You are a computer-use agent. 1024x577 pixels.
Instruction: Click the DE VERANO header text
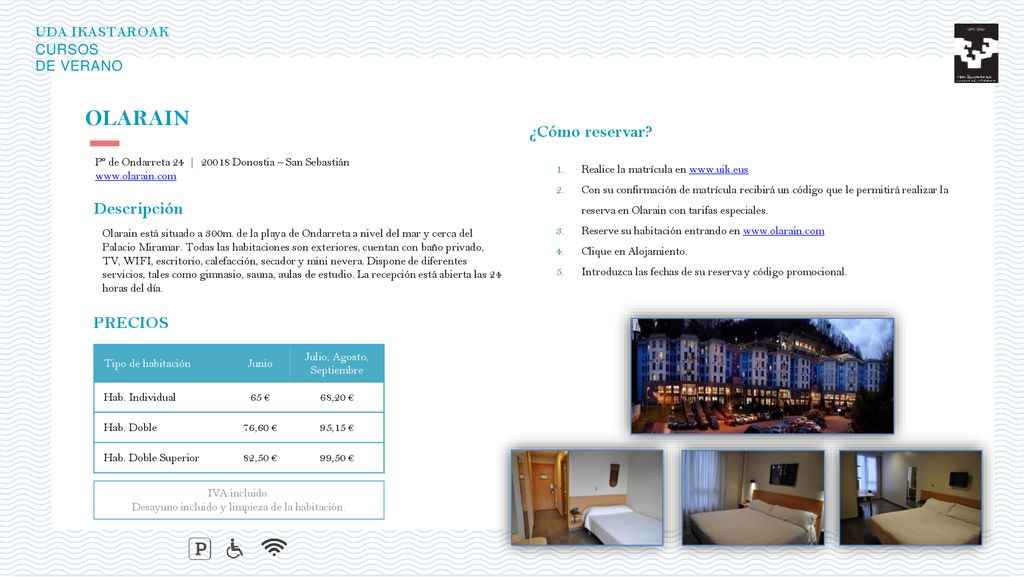pyautogui.click(x=78, y=66)
